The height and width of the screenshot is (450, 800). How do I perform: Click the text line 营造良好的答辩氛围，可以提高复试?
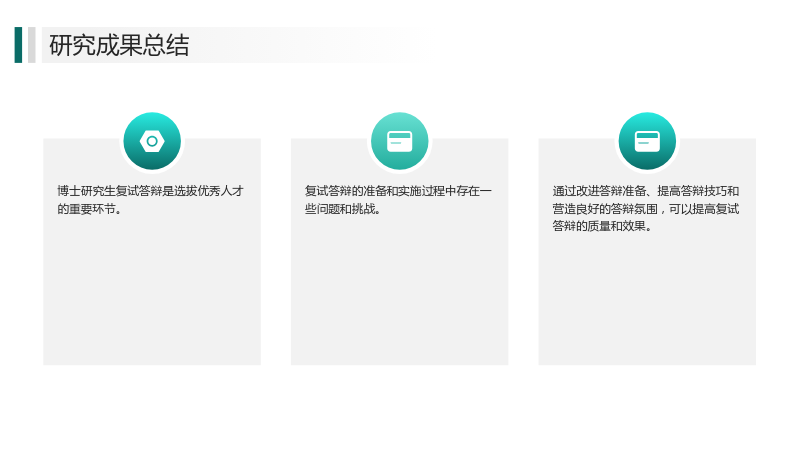(x=646, y=209)
